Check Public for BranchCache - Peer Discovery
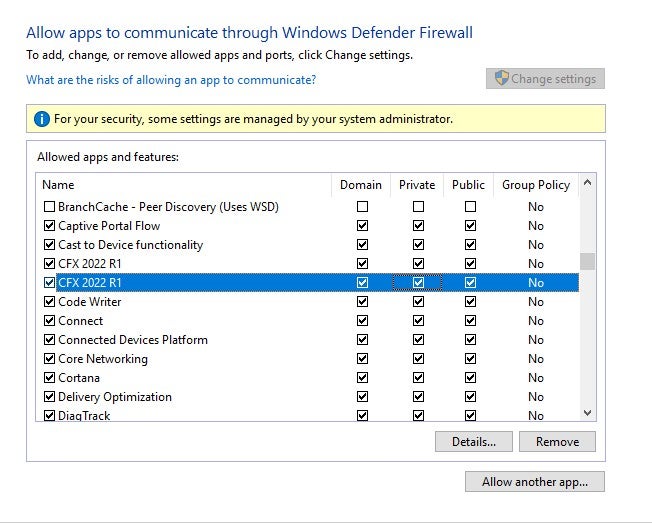 pyautogui.click(x=470, y=207)
